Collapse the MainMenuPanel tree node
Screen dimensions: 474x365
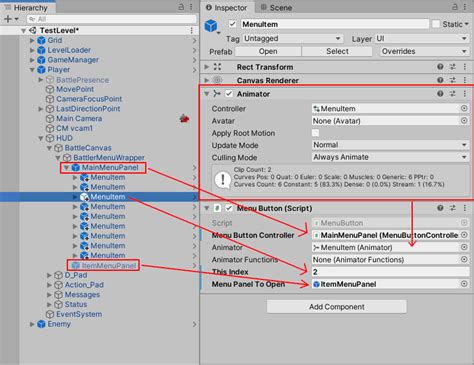coord(66,167)
